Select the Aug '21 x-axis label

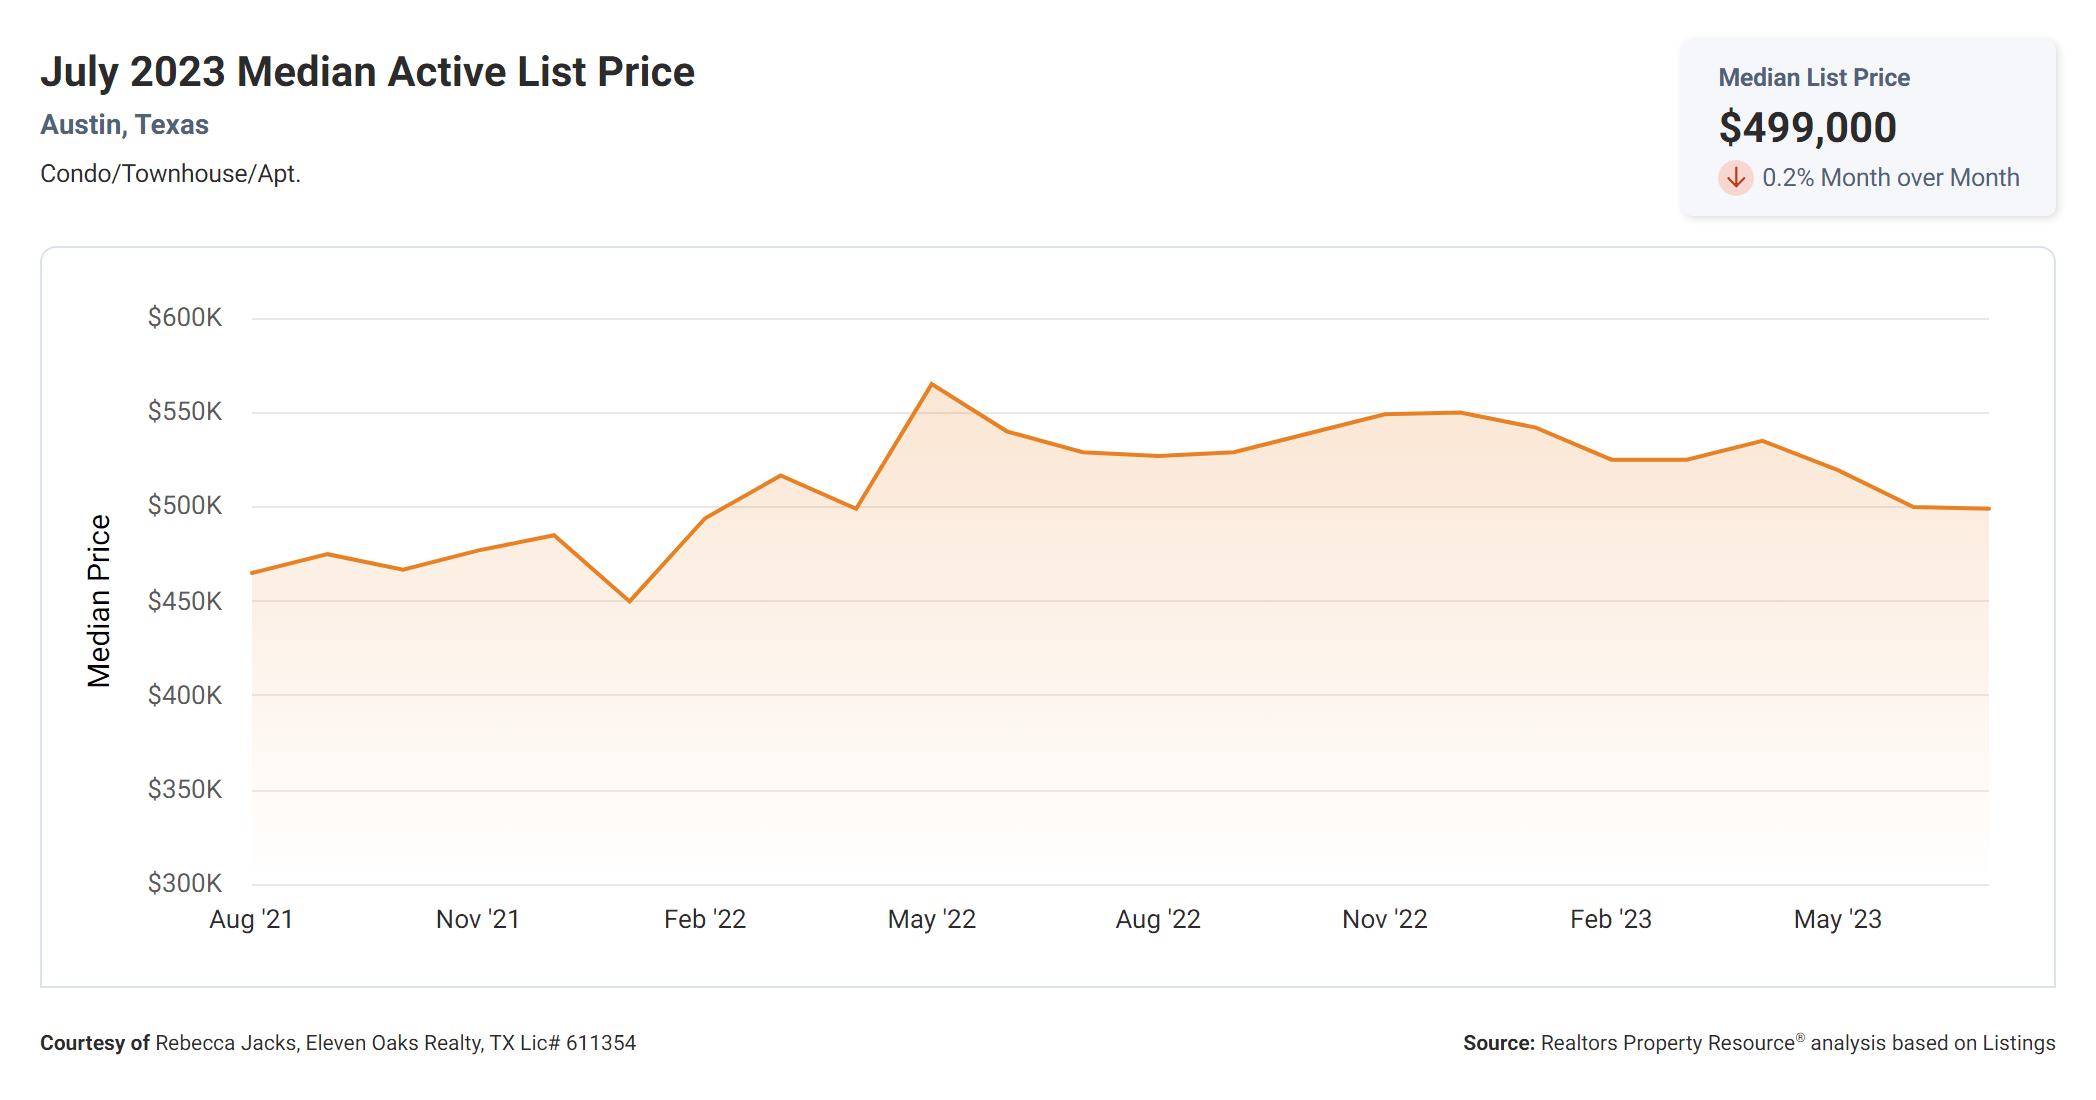click(251, 919)
